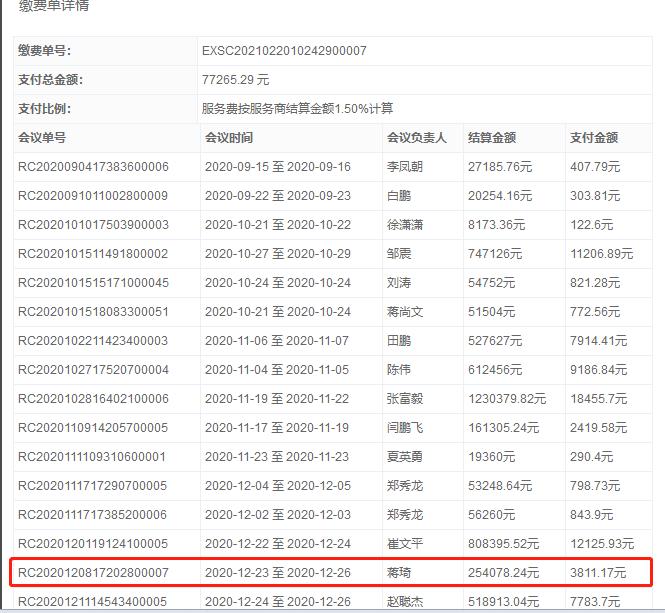Viewport: 665px width, 613px height.
Task: Click the 结算金额 column header
Action: (x=491, y=138)
